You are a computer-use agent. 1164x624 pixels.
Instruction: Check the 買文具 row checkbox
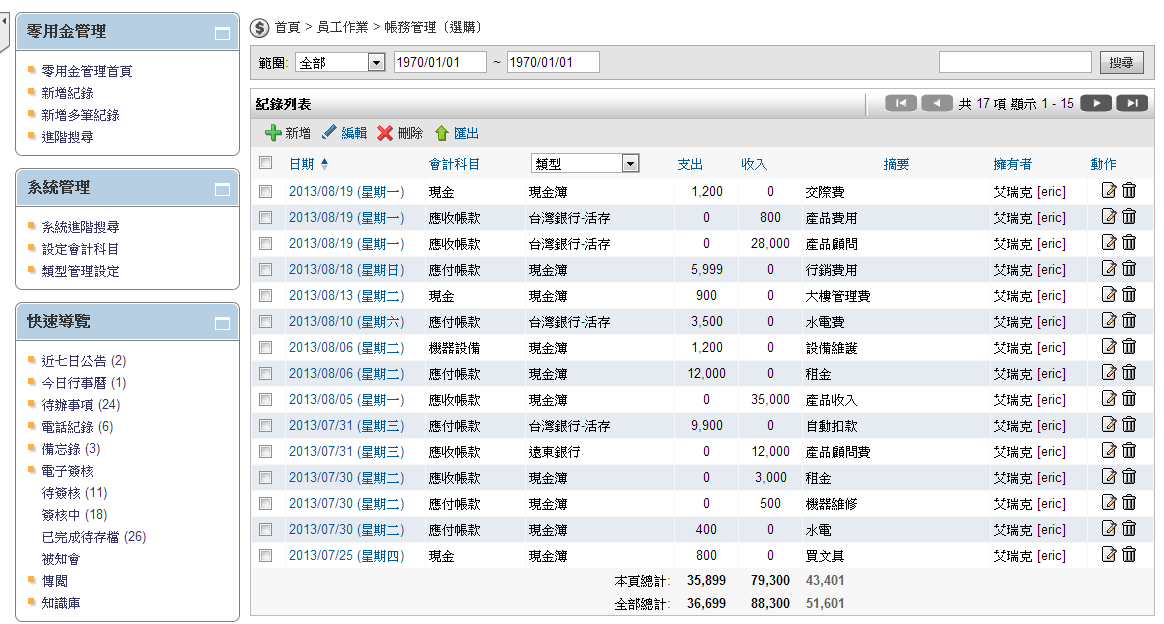coord(265,555)
